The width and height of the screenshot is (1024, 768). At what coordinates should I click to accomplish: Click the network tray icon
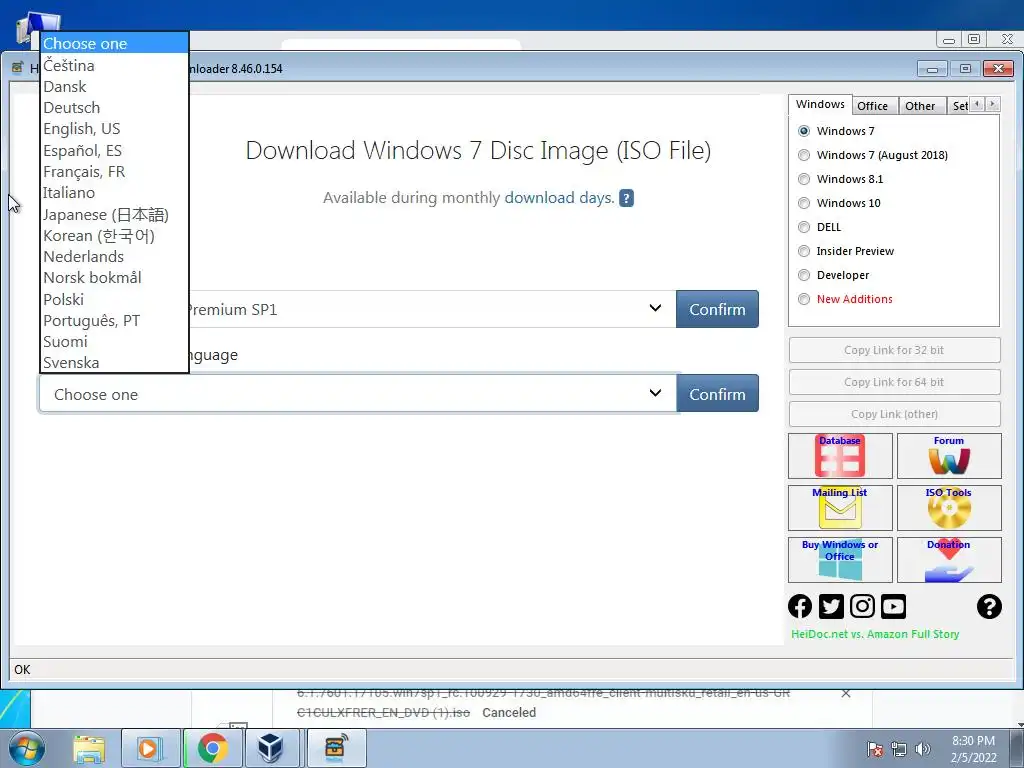(x=899, y=749)
